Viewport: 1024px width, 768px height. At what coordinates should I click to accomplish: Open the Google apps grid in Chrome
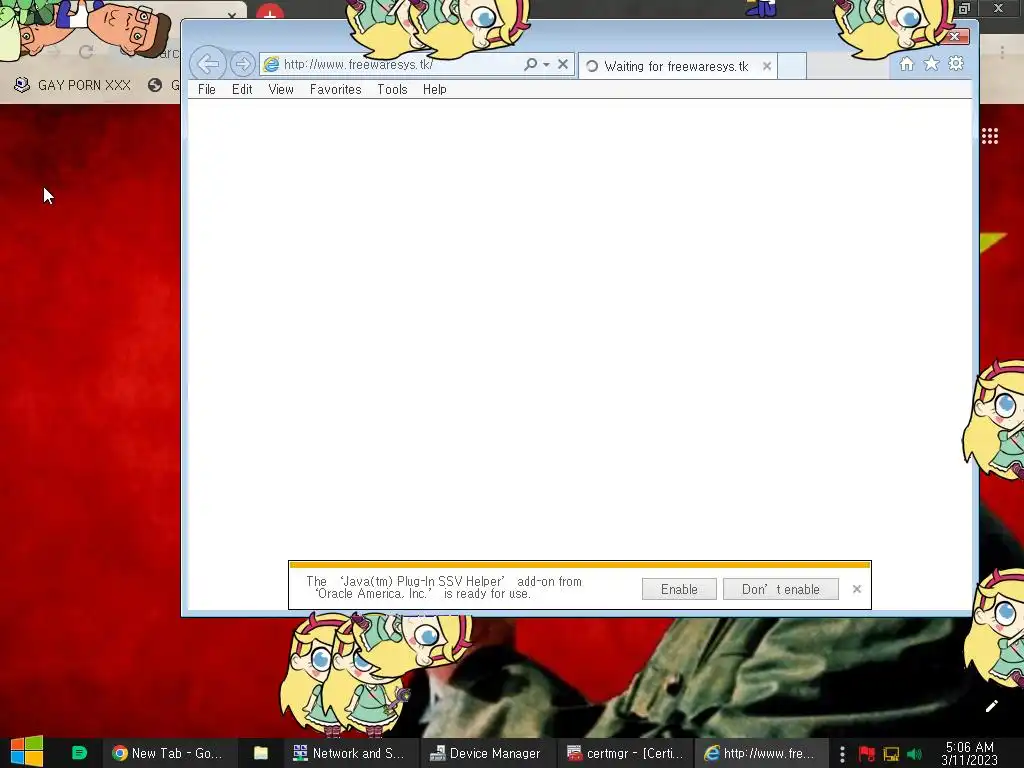(989, 136)
